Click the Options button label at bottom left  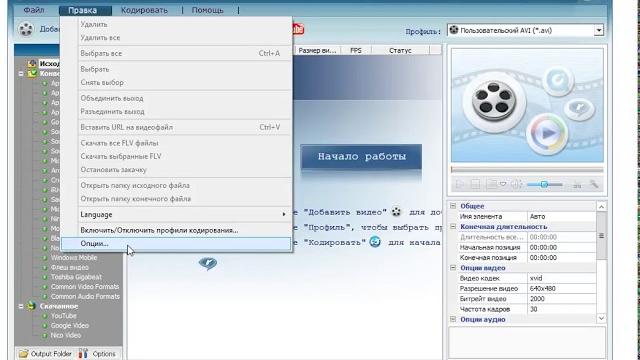pos(104,354)
